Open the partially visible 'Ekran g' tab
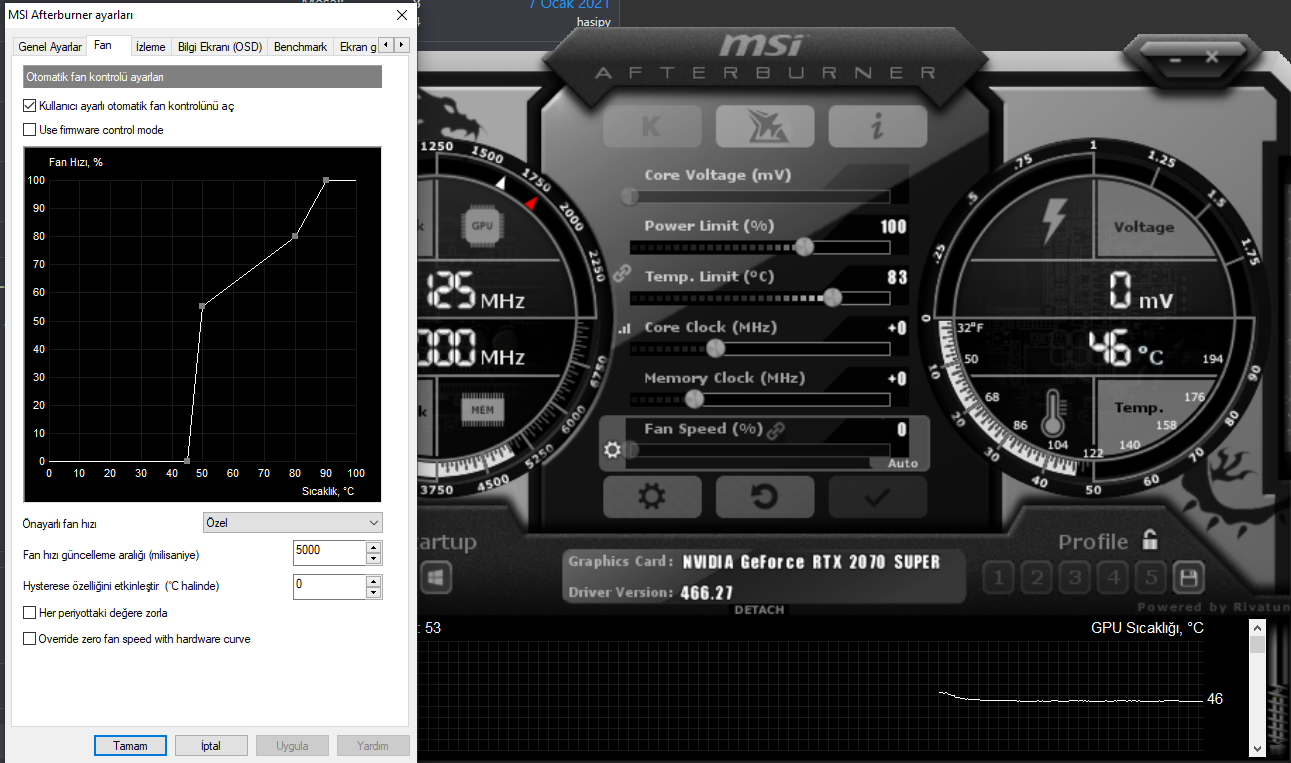This screenshot has height=763, width=1291. click(357, 47)
